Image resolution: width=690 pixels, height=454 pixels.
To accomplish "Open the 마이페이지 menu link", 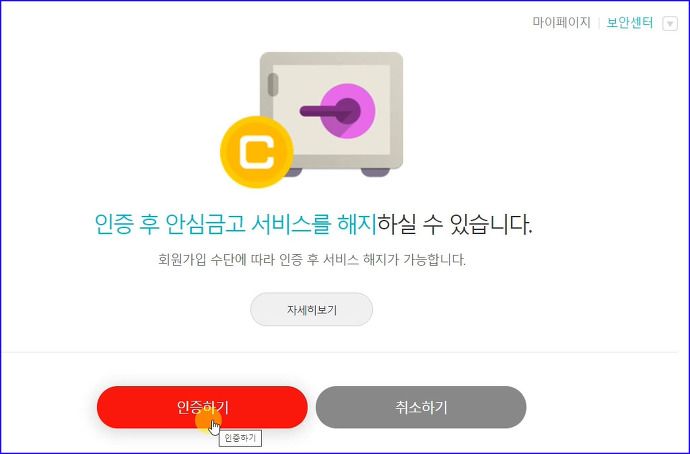I will coord(561,22).
